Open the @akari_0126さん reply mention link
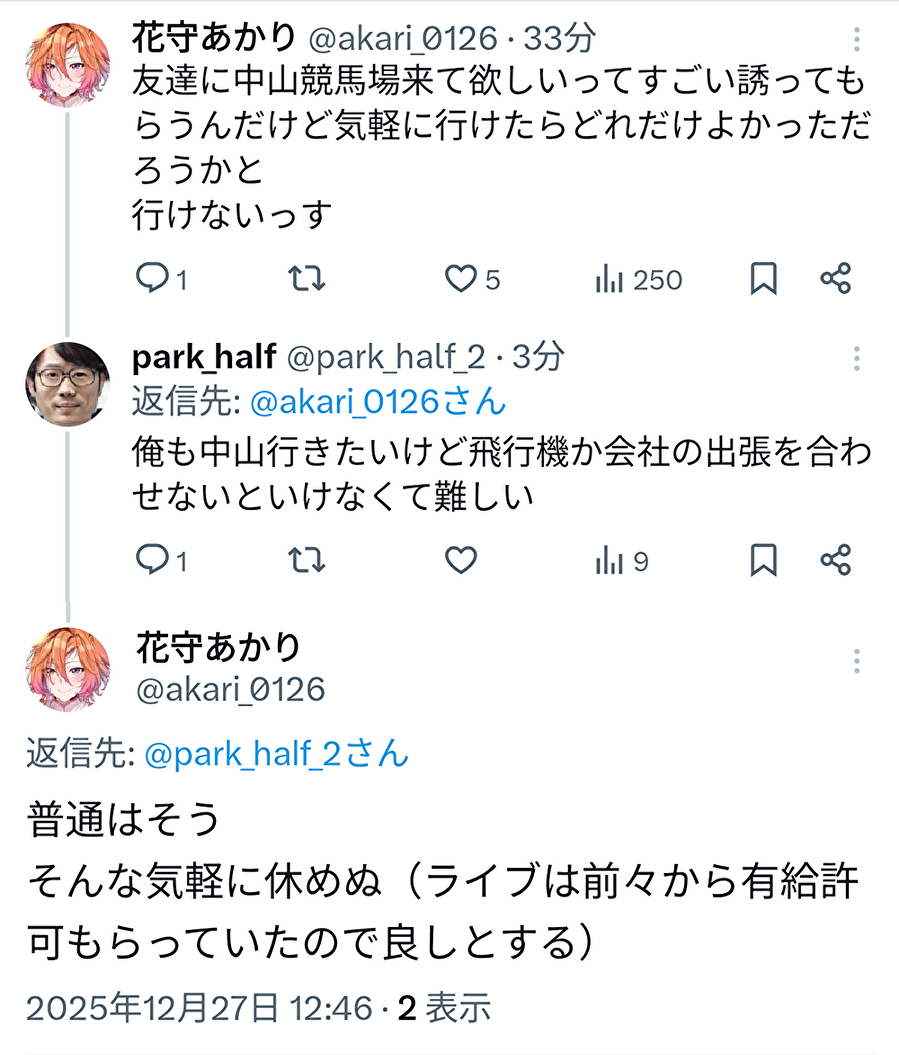This screenshot has height=1055, width=899. click(377, 401)
